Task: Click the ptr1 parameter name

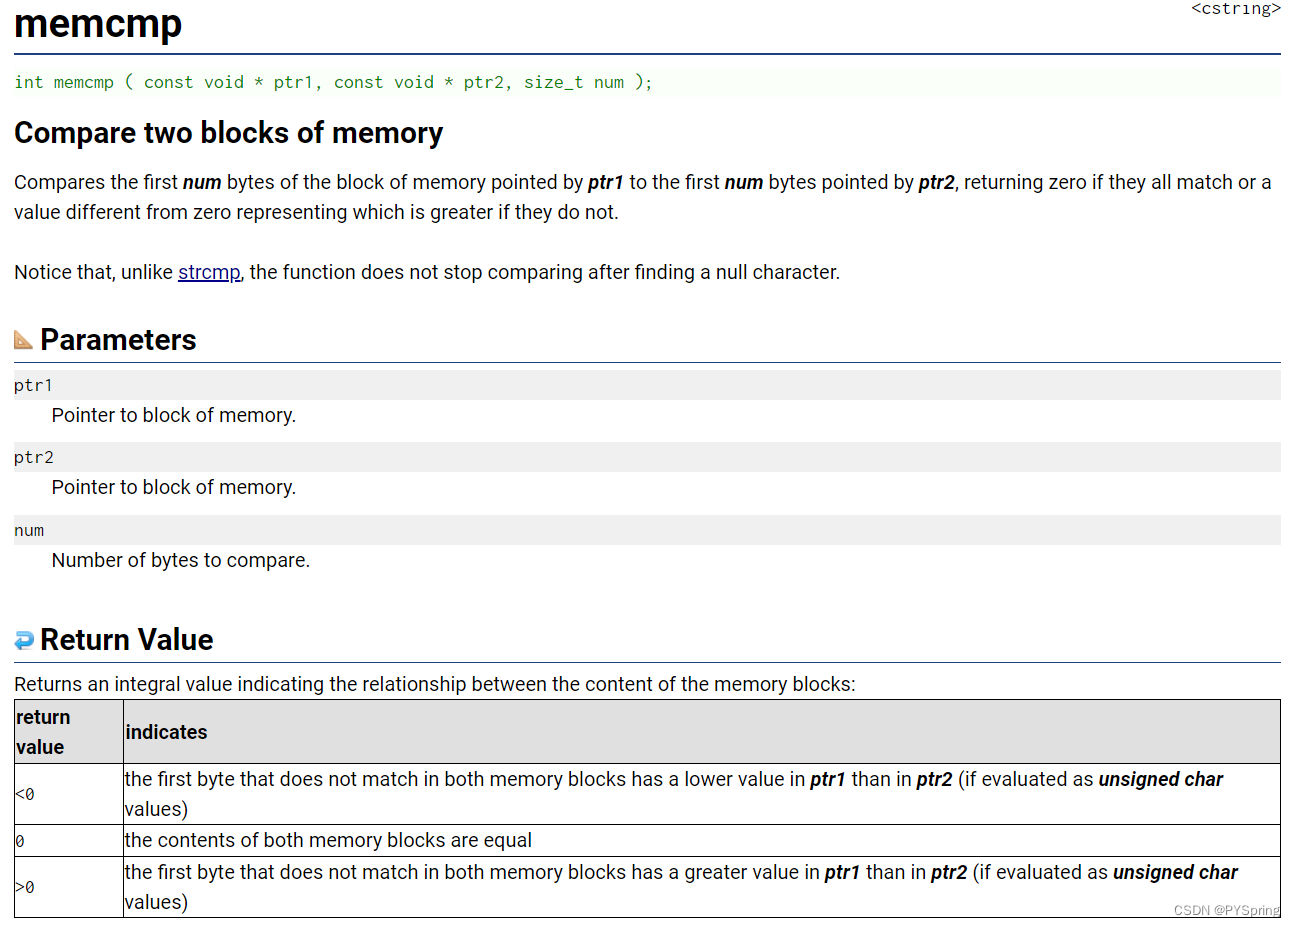Action: click(x=33, y=385)
